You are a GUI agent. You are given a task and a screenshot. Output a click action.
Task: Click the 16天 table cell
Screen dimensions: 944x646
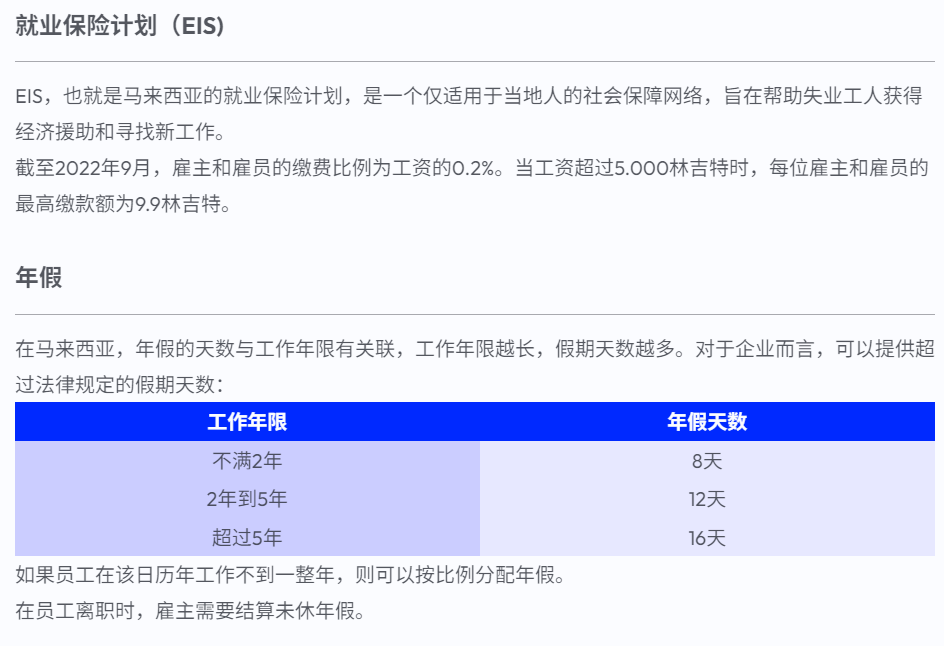pyautogui.click(x=707, y=537)
